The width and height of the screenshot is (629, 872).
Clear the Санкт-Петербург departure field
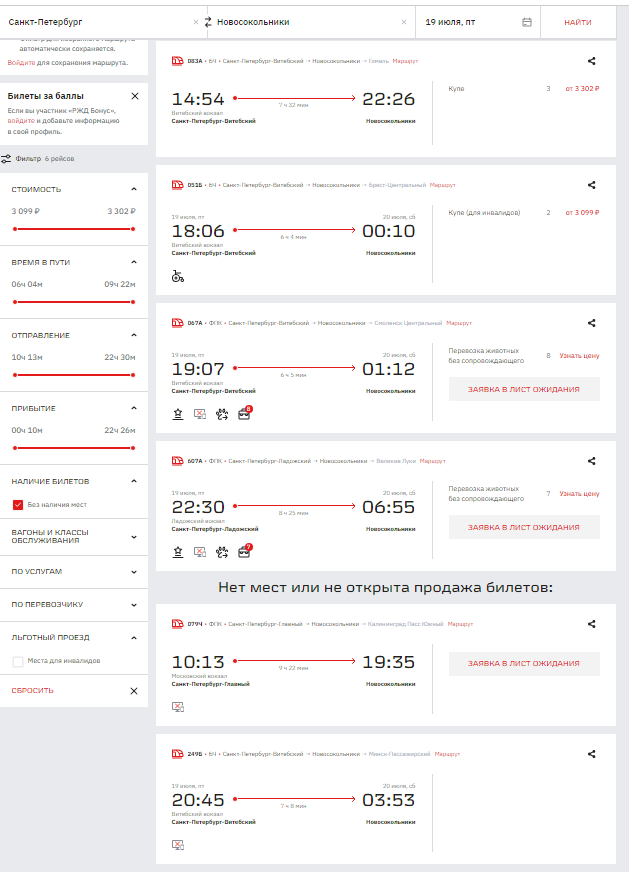pos(195,22)
